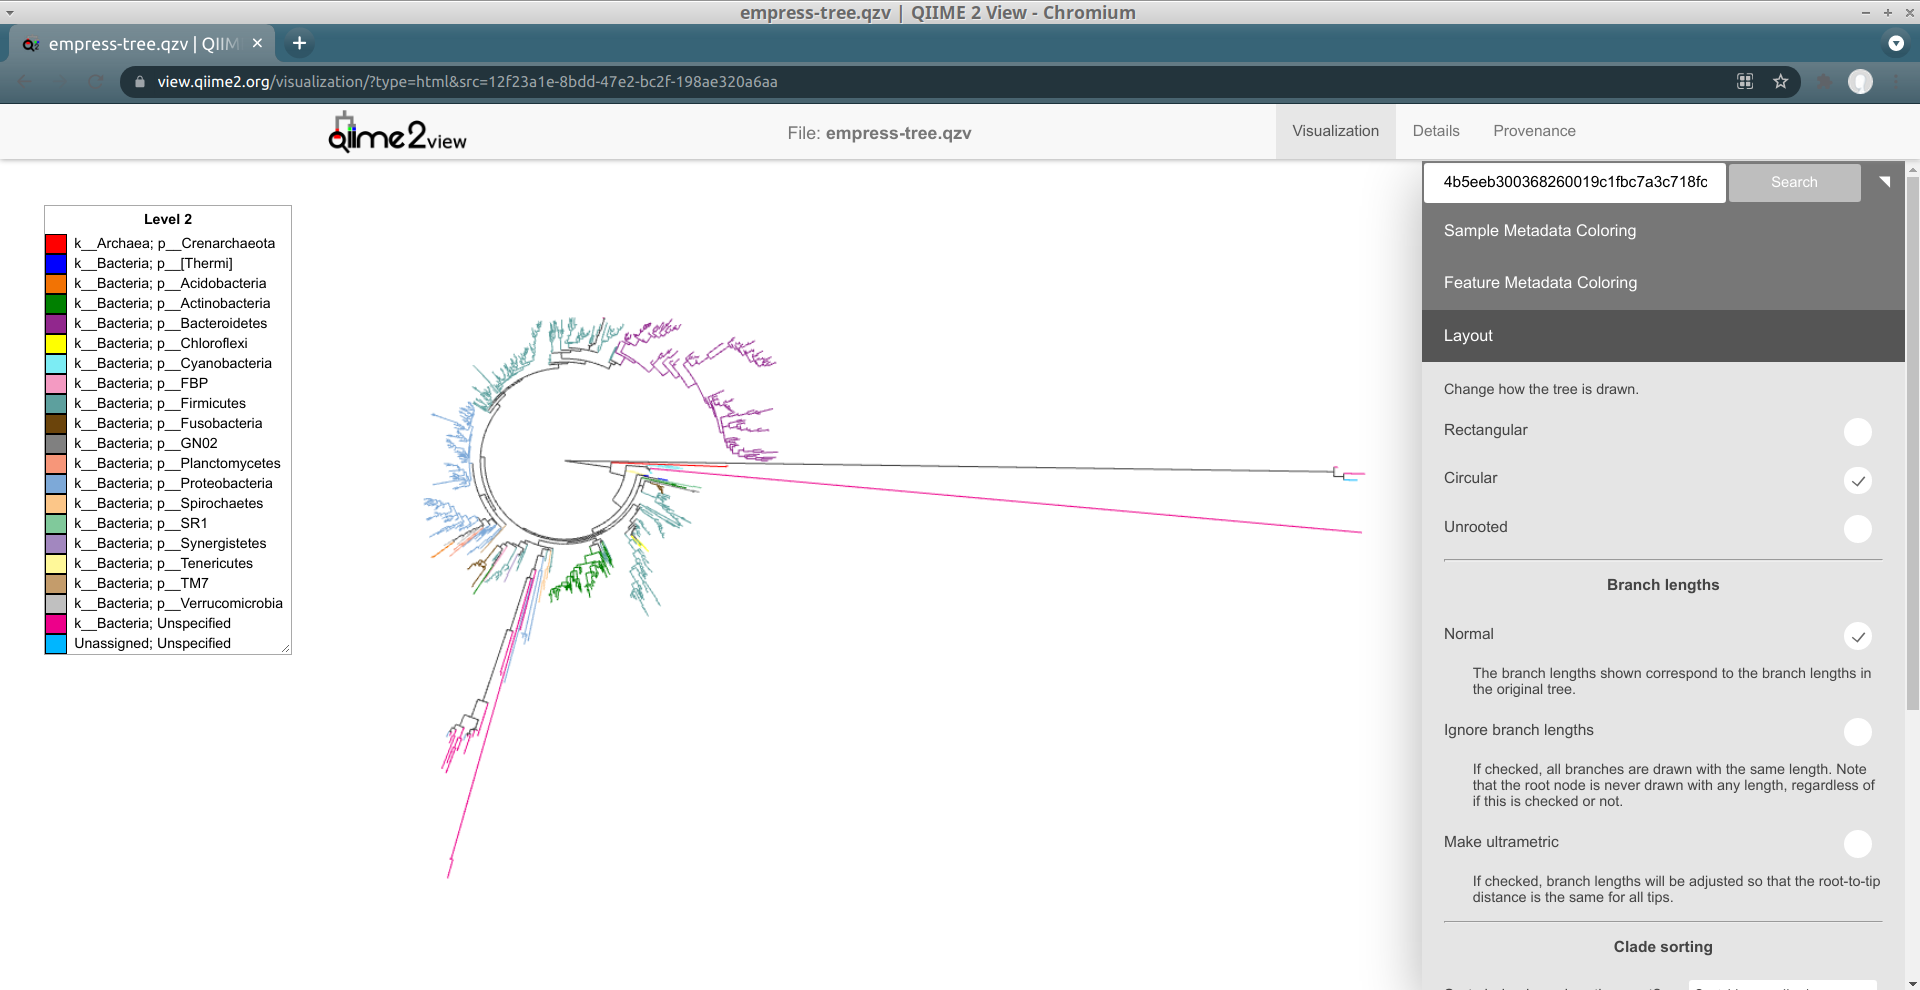Open a new browser tab with the plus icon
The image size is (1920, 990).
click(x=298, y=43)
